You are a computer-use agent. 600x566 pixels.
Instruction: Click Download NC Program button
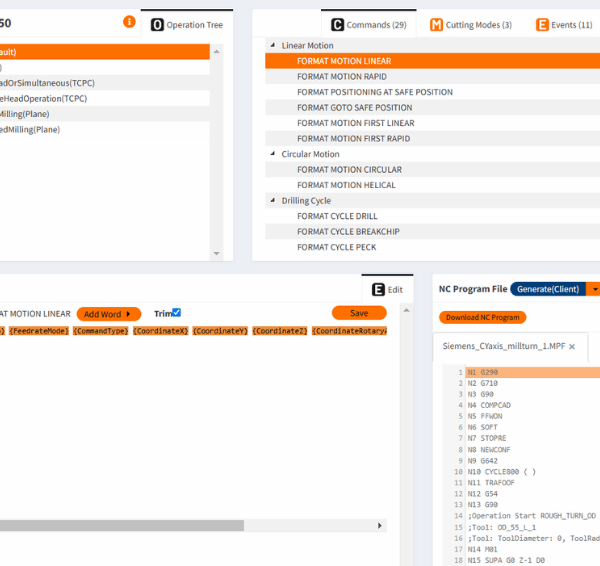pyautogui.click(x=482, y=317)
